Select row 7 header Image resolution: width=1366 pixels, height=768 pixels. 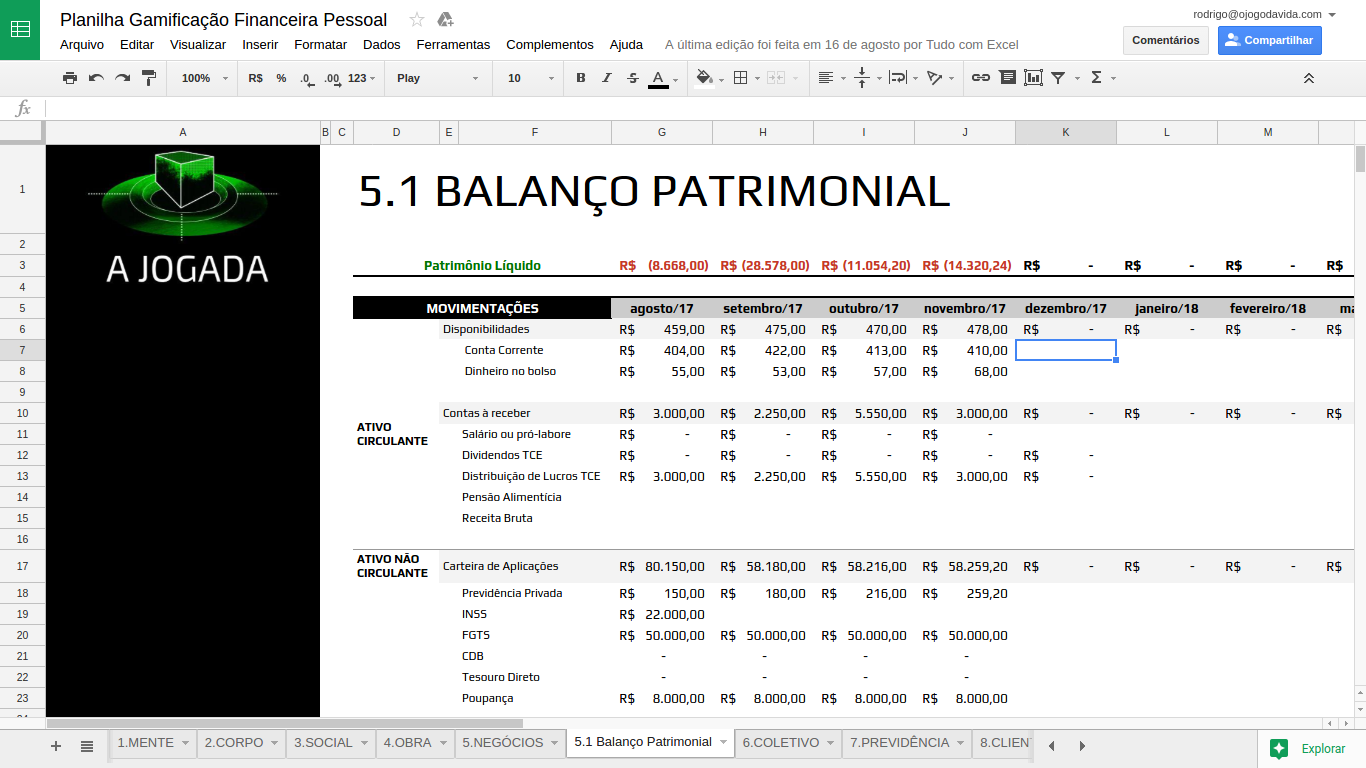[22, 350]
